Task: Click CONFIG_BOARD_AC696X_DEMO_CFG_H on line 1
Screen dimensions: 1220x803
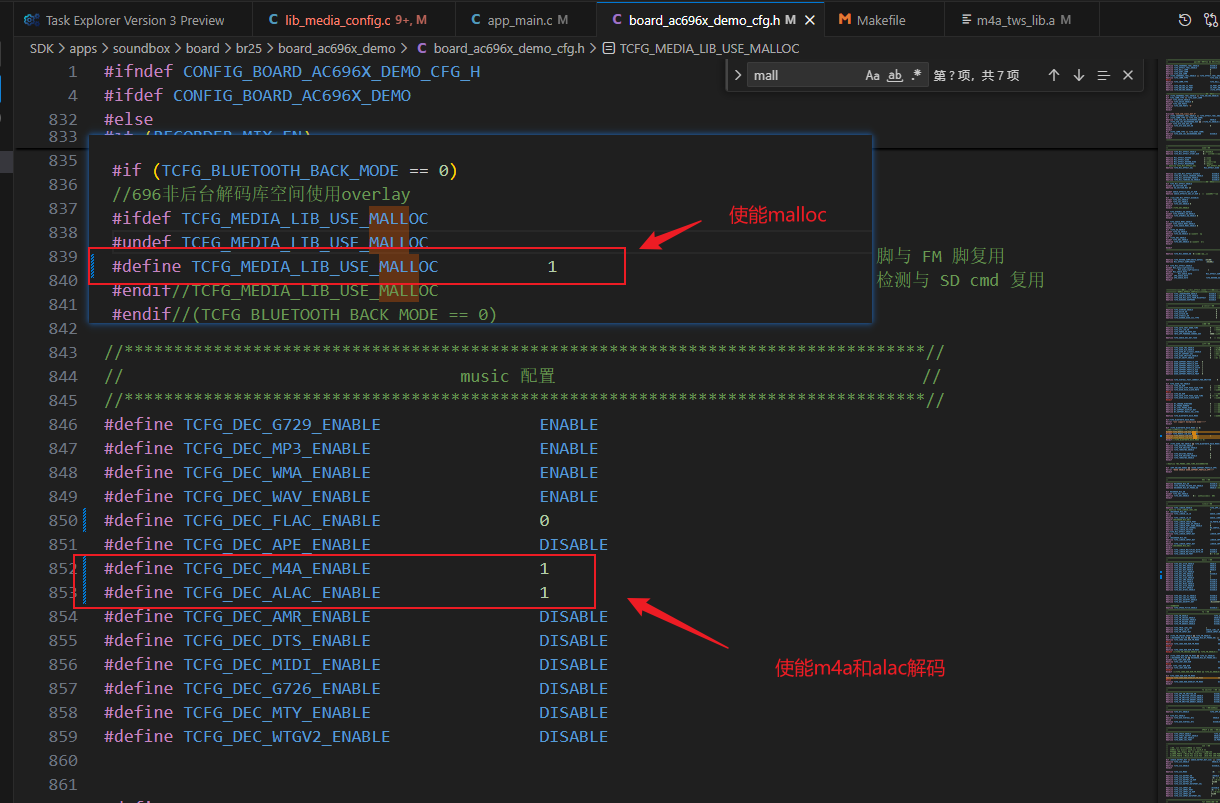Action: point(332,72)
